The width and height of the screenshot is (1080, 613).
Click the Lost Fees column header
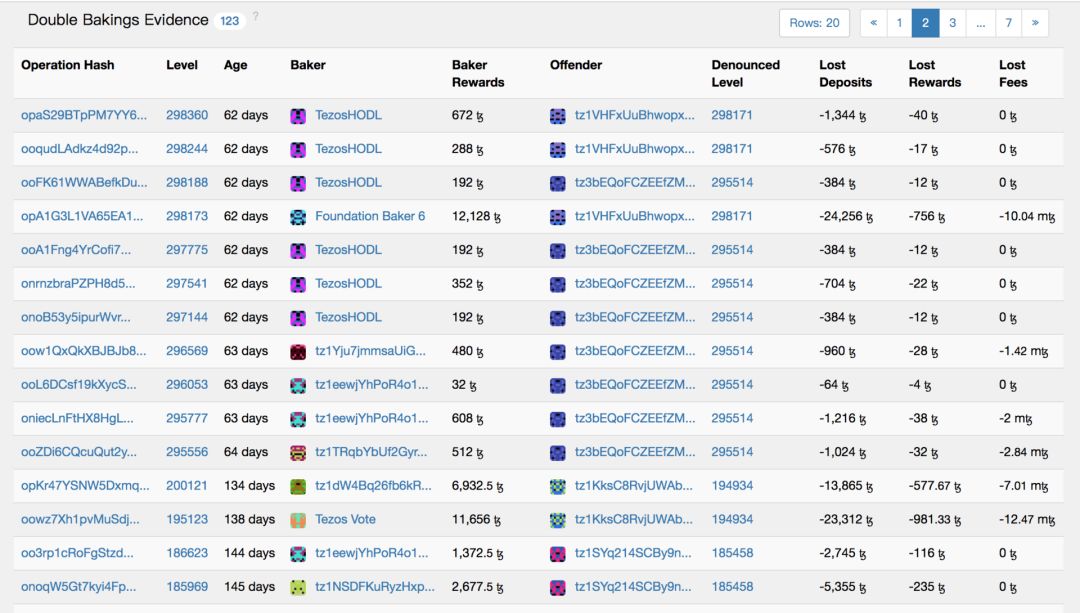1013,74
